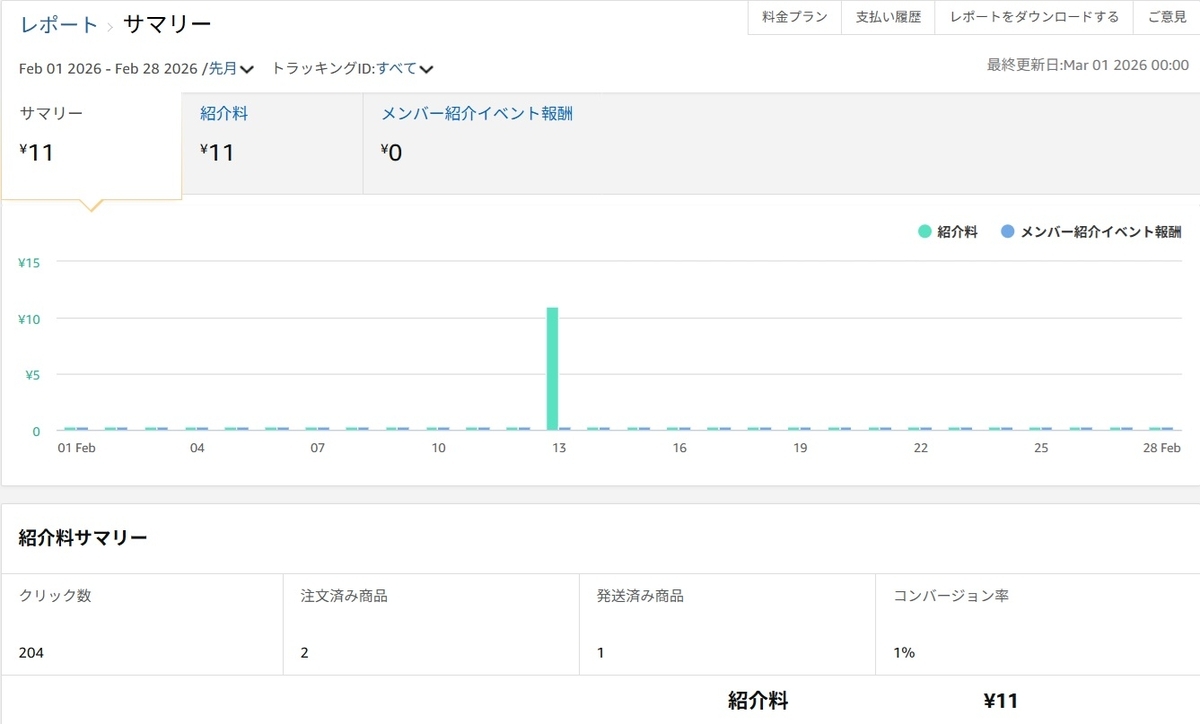Click レポートをダウンロードする button
Screen dimensions: 1200x724
pos(1034,18)
